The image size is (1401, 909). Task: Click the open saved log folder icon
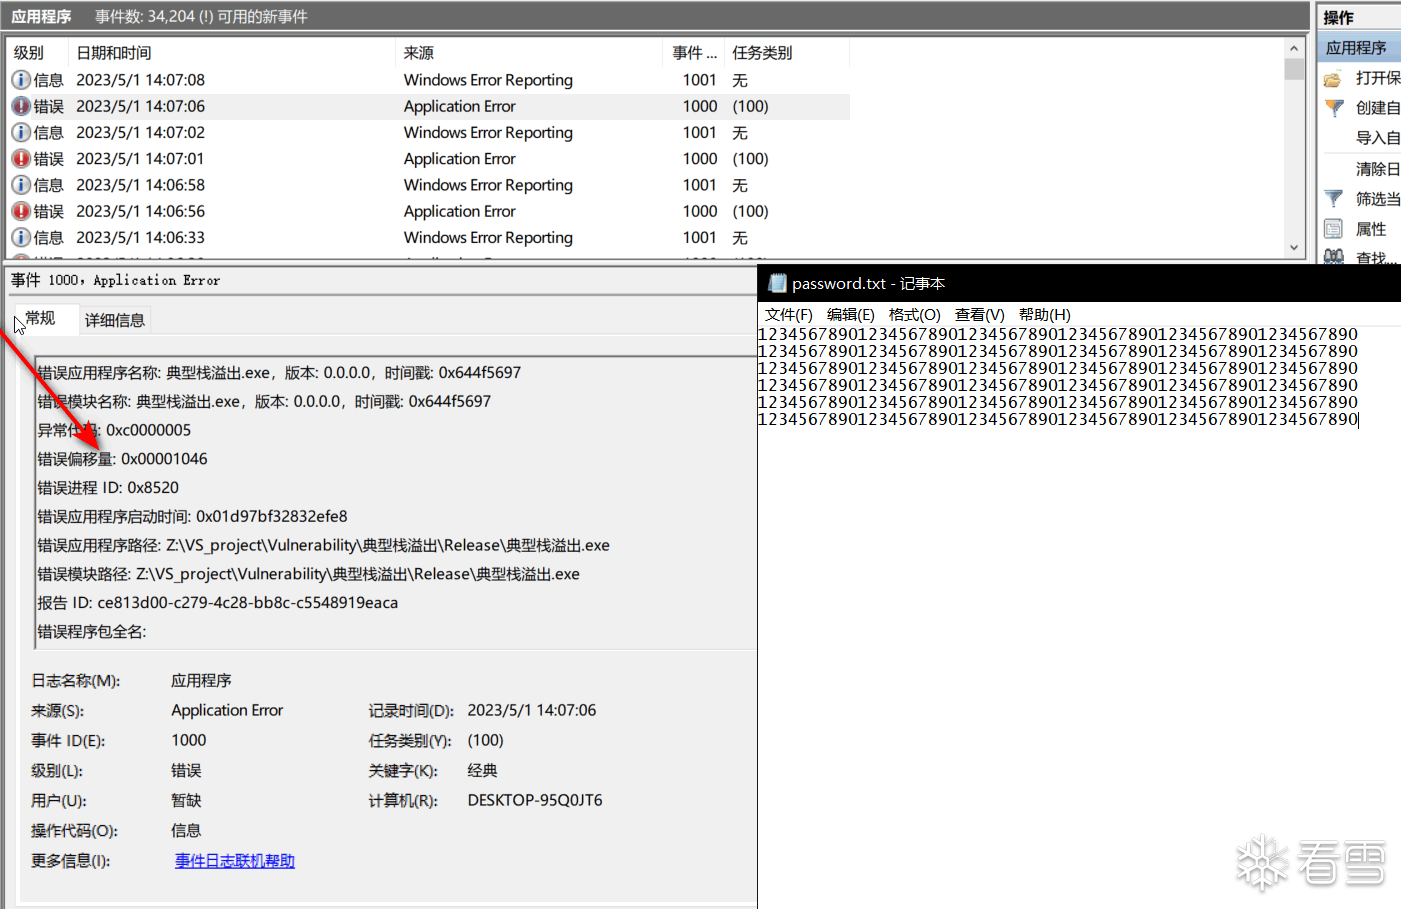click(x=1333, y=78)
